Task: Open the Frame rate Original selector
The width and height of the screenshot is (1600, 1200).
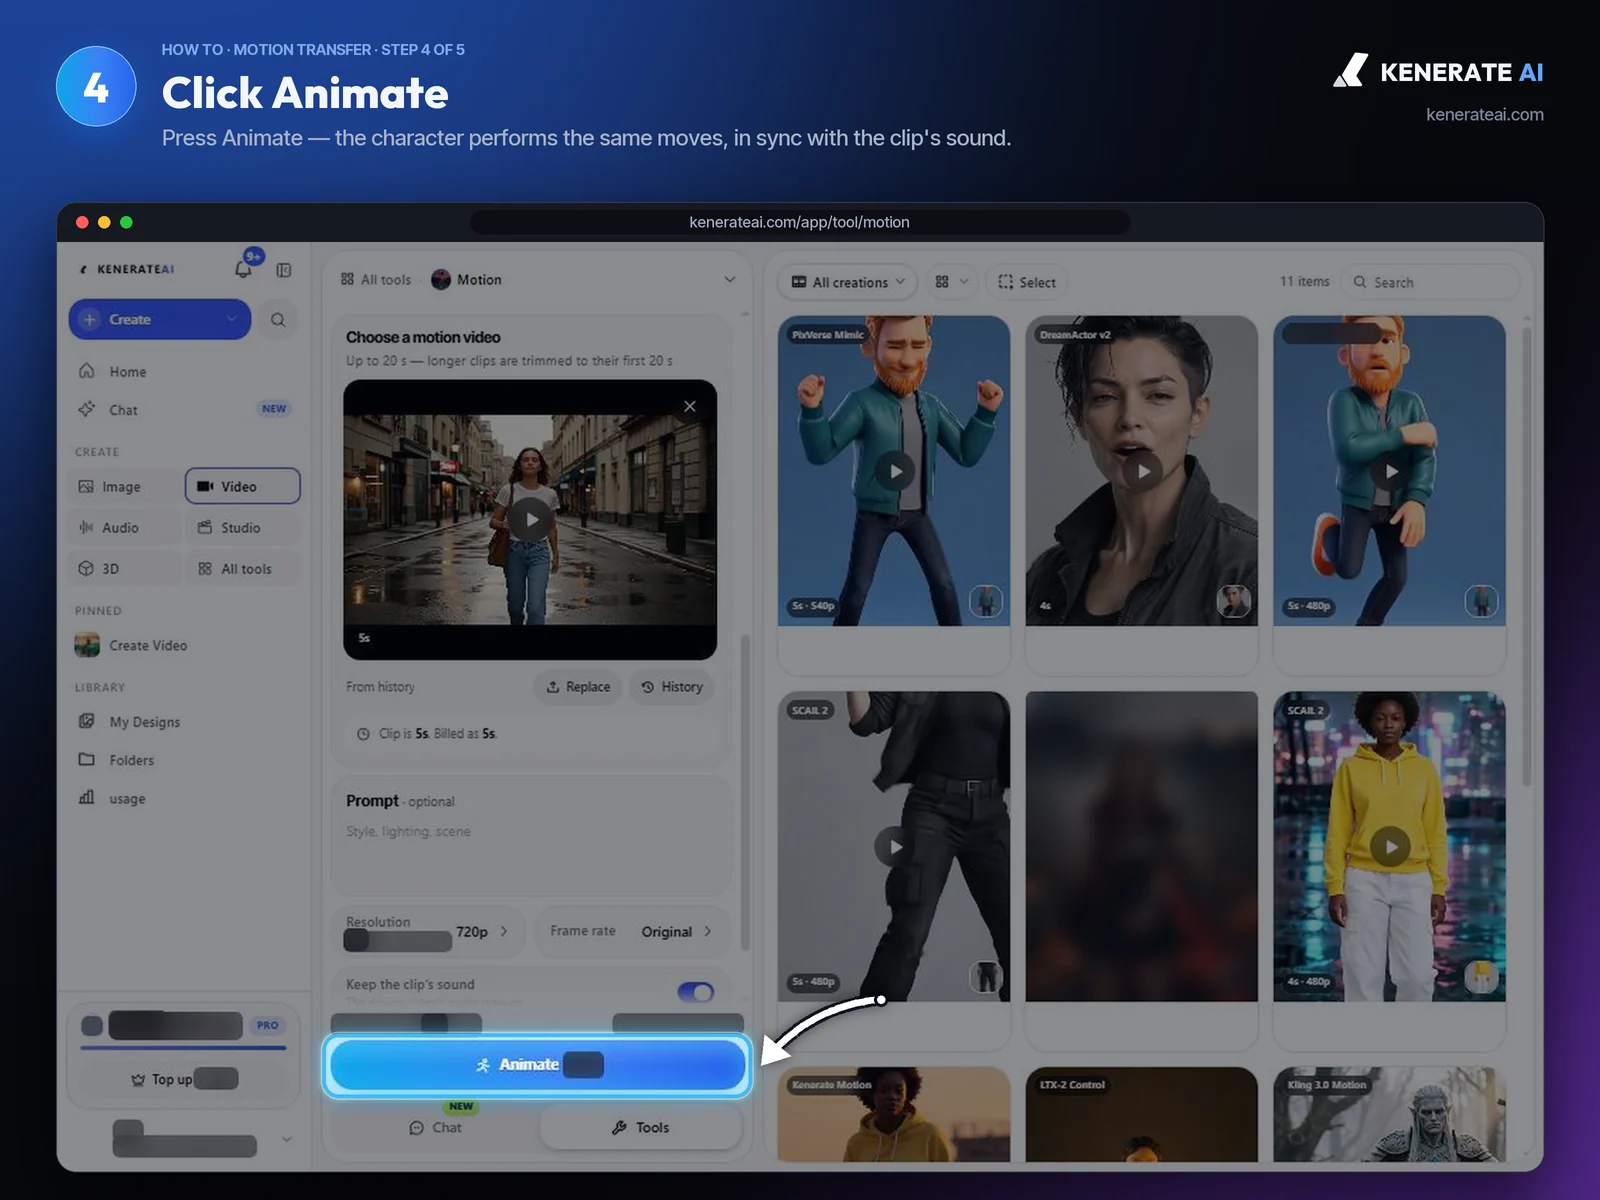Action: pos(633,931)
